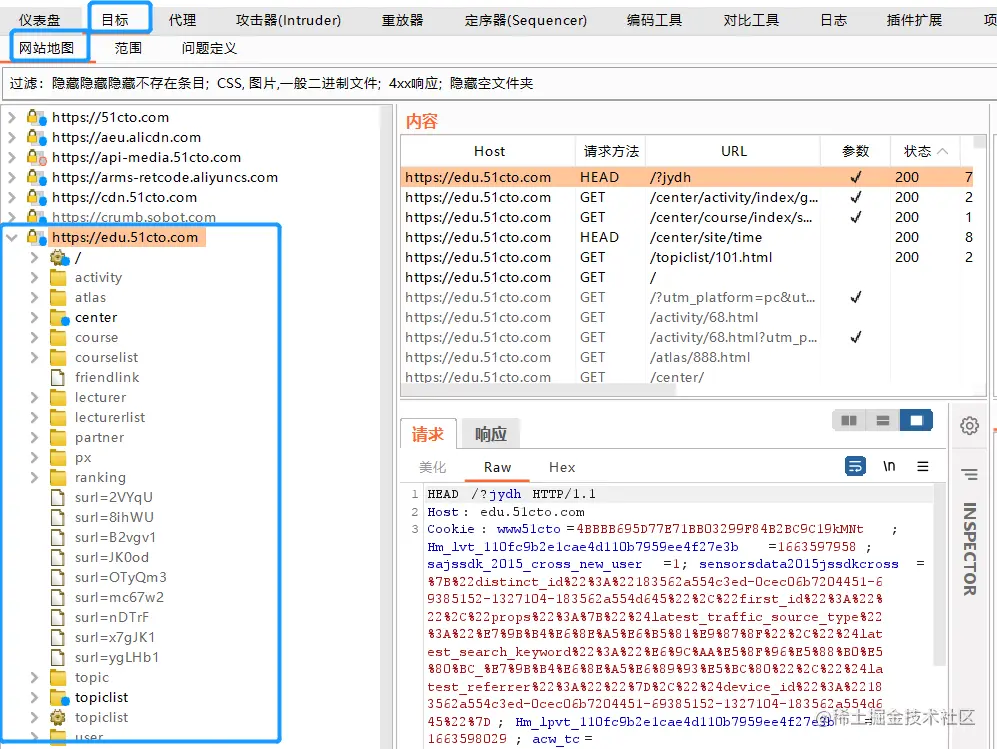Toggle the \n non-printable characters button
Screen dimensions: 997x749
click(889, 466)
